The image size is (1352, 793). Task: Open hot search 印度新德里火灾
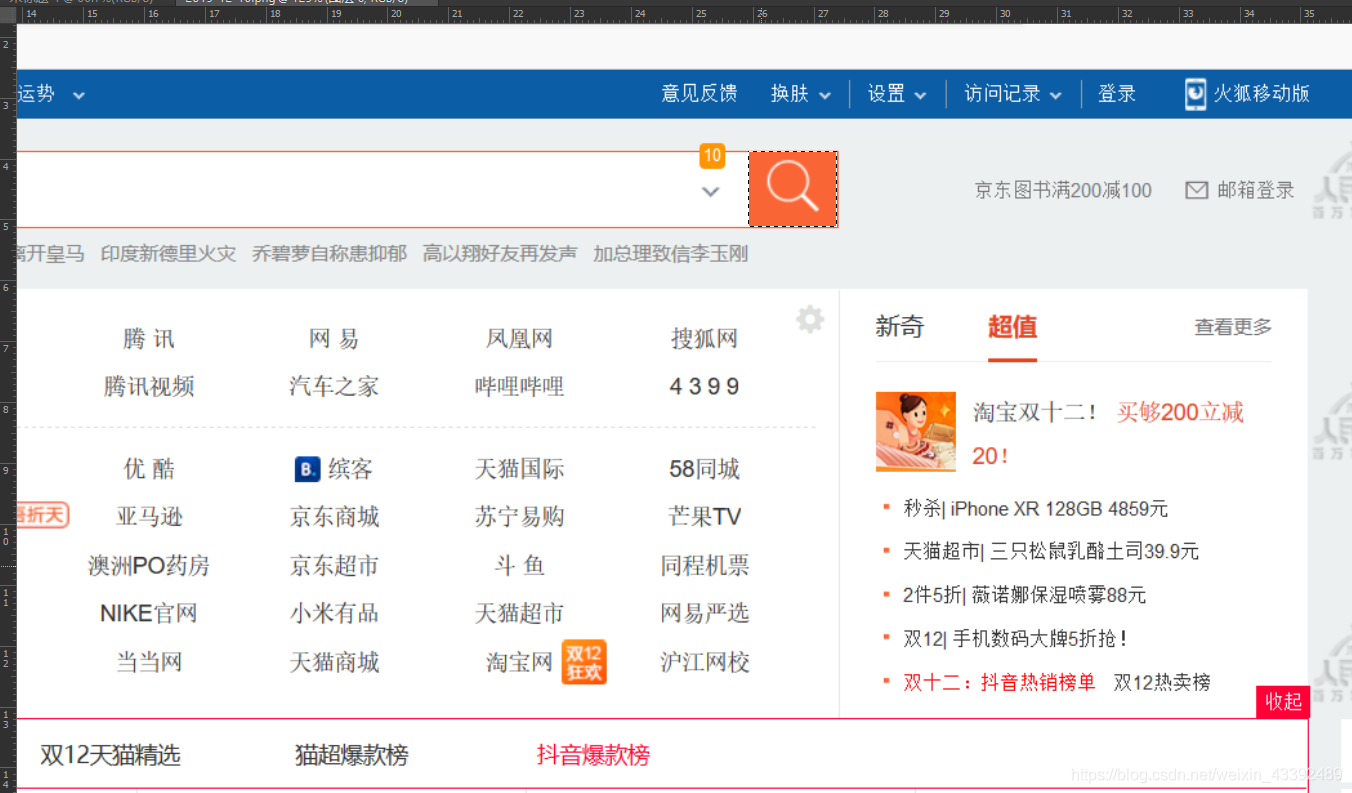click(x=168, y=254)
